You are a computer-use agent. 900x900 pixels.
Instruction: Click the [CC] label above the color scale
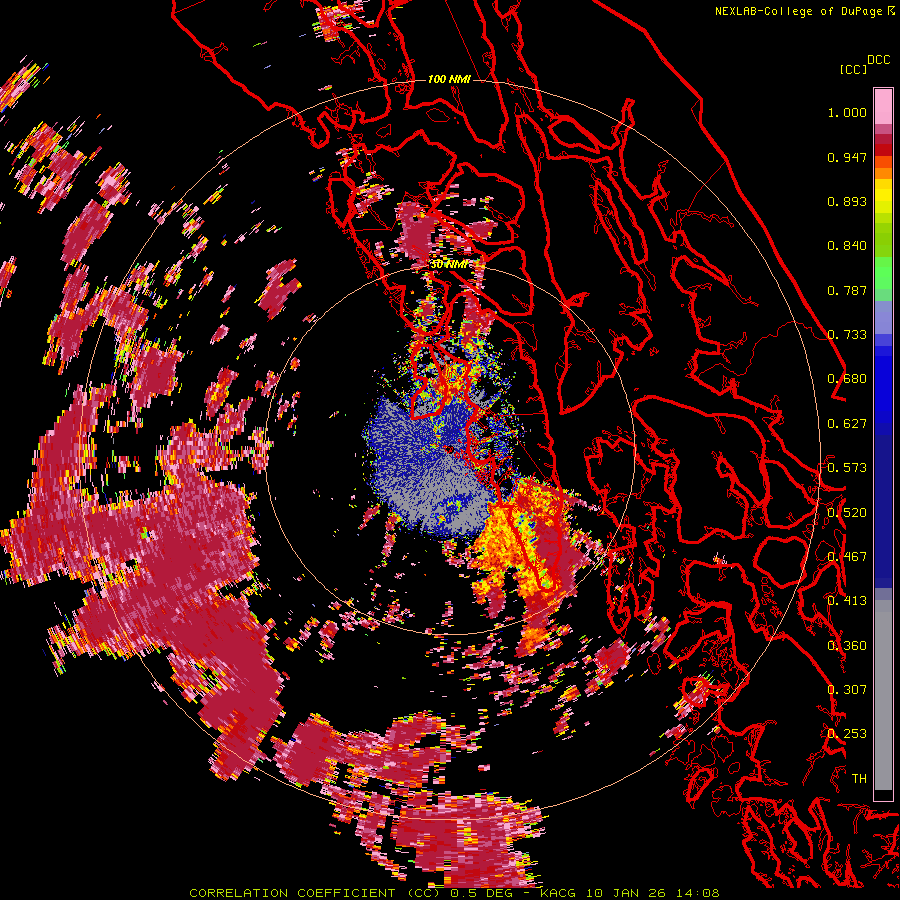pos(853,69)
